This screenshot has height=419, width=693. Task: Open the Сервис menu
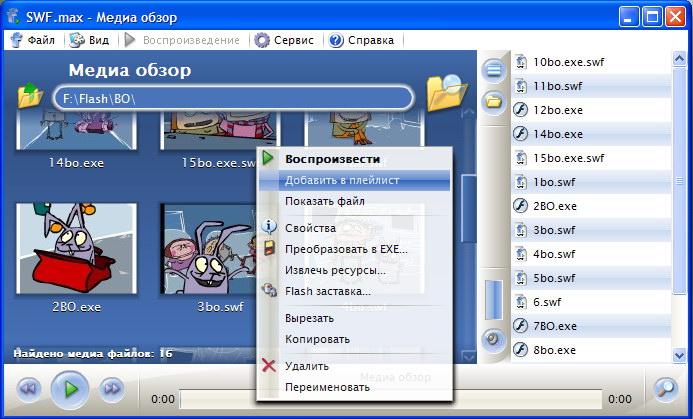click(284, 40)
